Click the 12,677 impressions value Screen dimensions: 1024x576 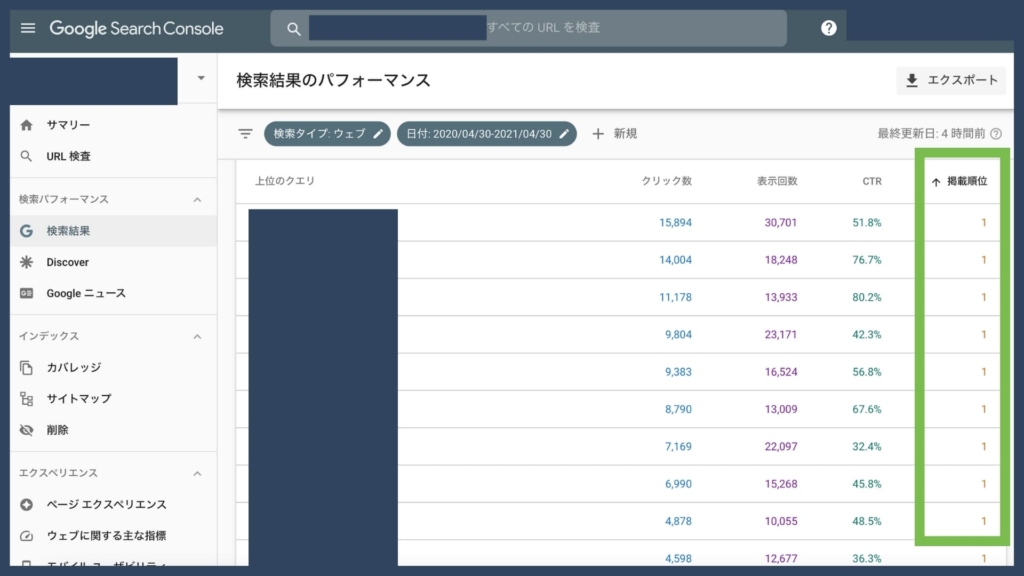[x=781, y=558]
